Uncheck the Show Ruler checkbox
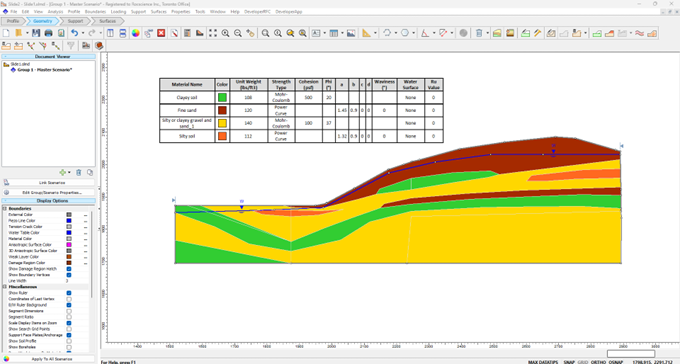Viewport: 680px width, 364px height. pos(69,293)
